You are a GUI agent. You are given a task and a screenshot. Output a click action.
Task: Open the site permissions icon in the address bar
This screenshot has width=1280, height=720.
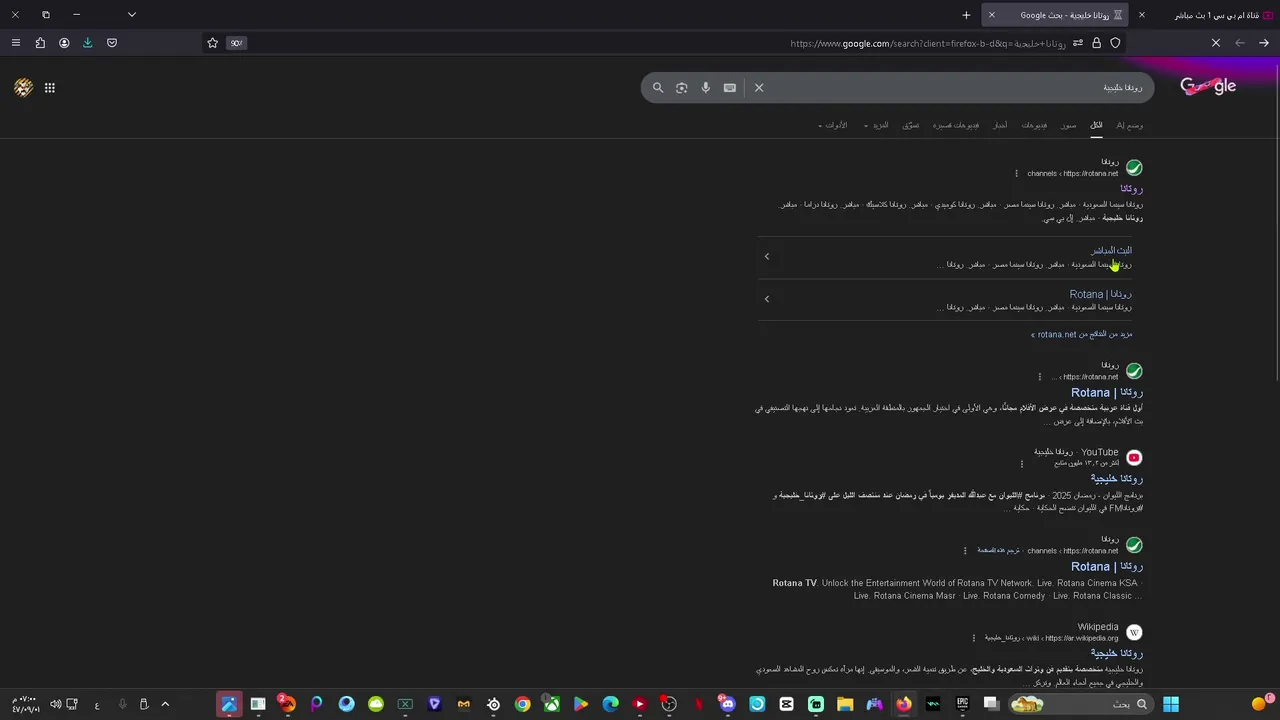coord(1078,43)
